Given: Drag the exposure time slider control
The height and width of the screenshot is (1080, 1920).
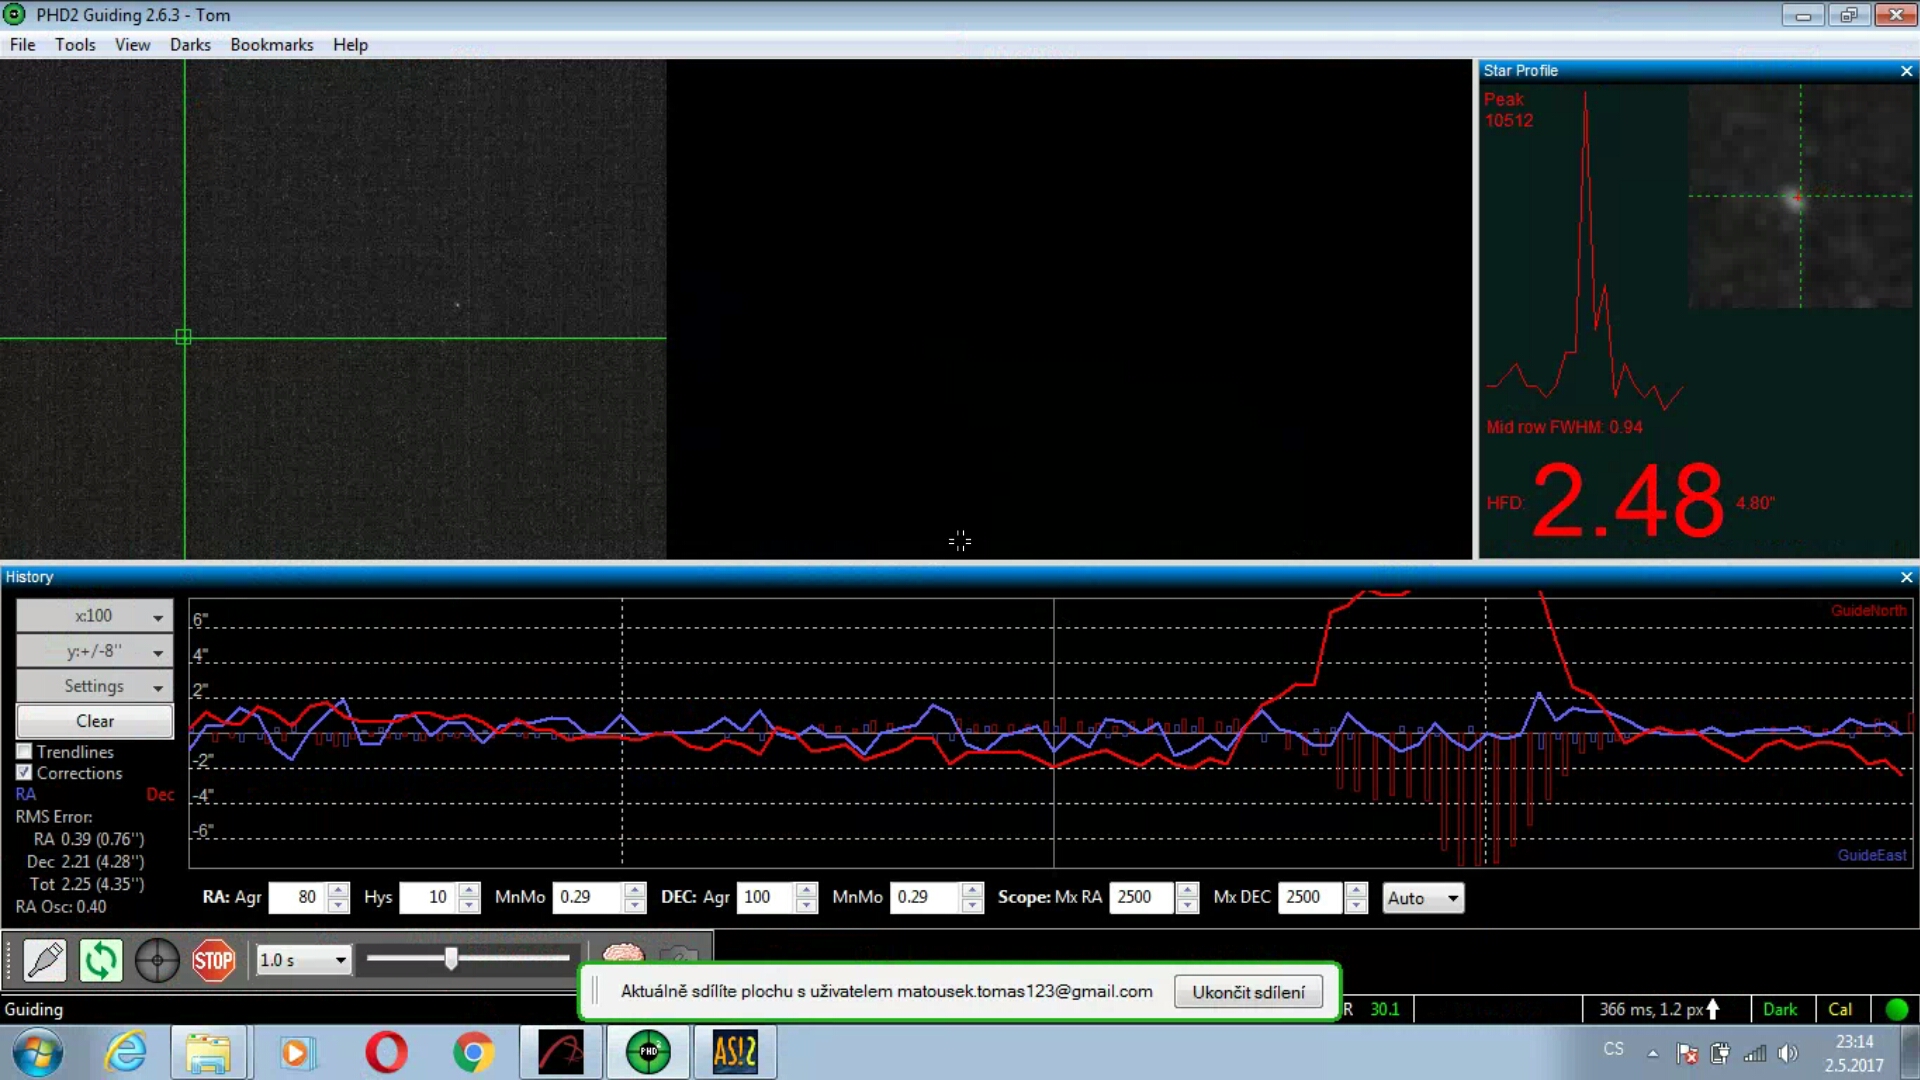Looking at the screenshot, I should [x=450, y=959].
